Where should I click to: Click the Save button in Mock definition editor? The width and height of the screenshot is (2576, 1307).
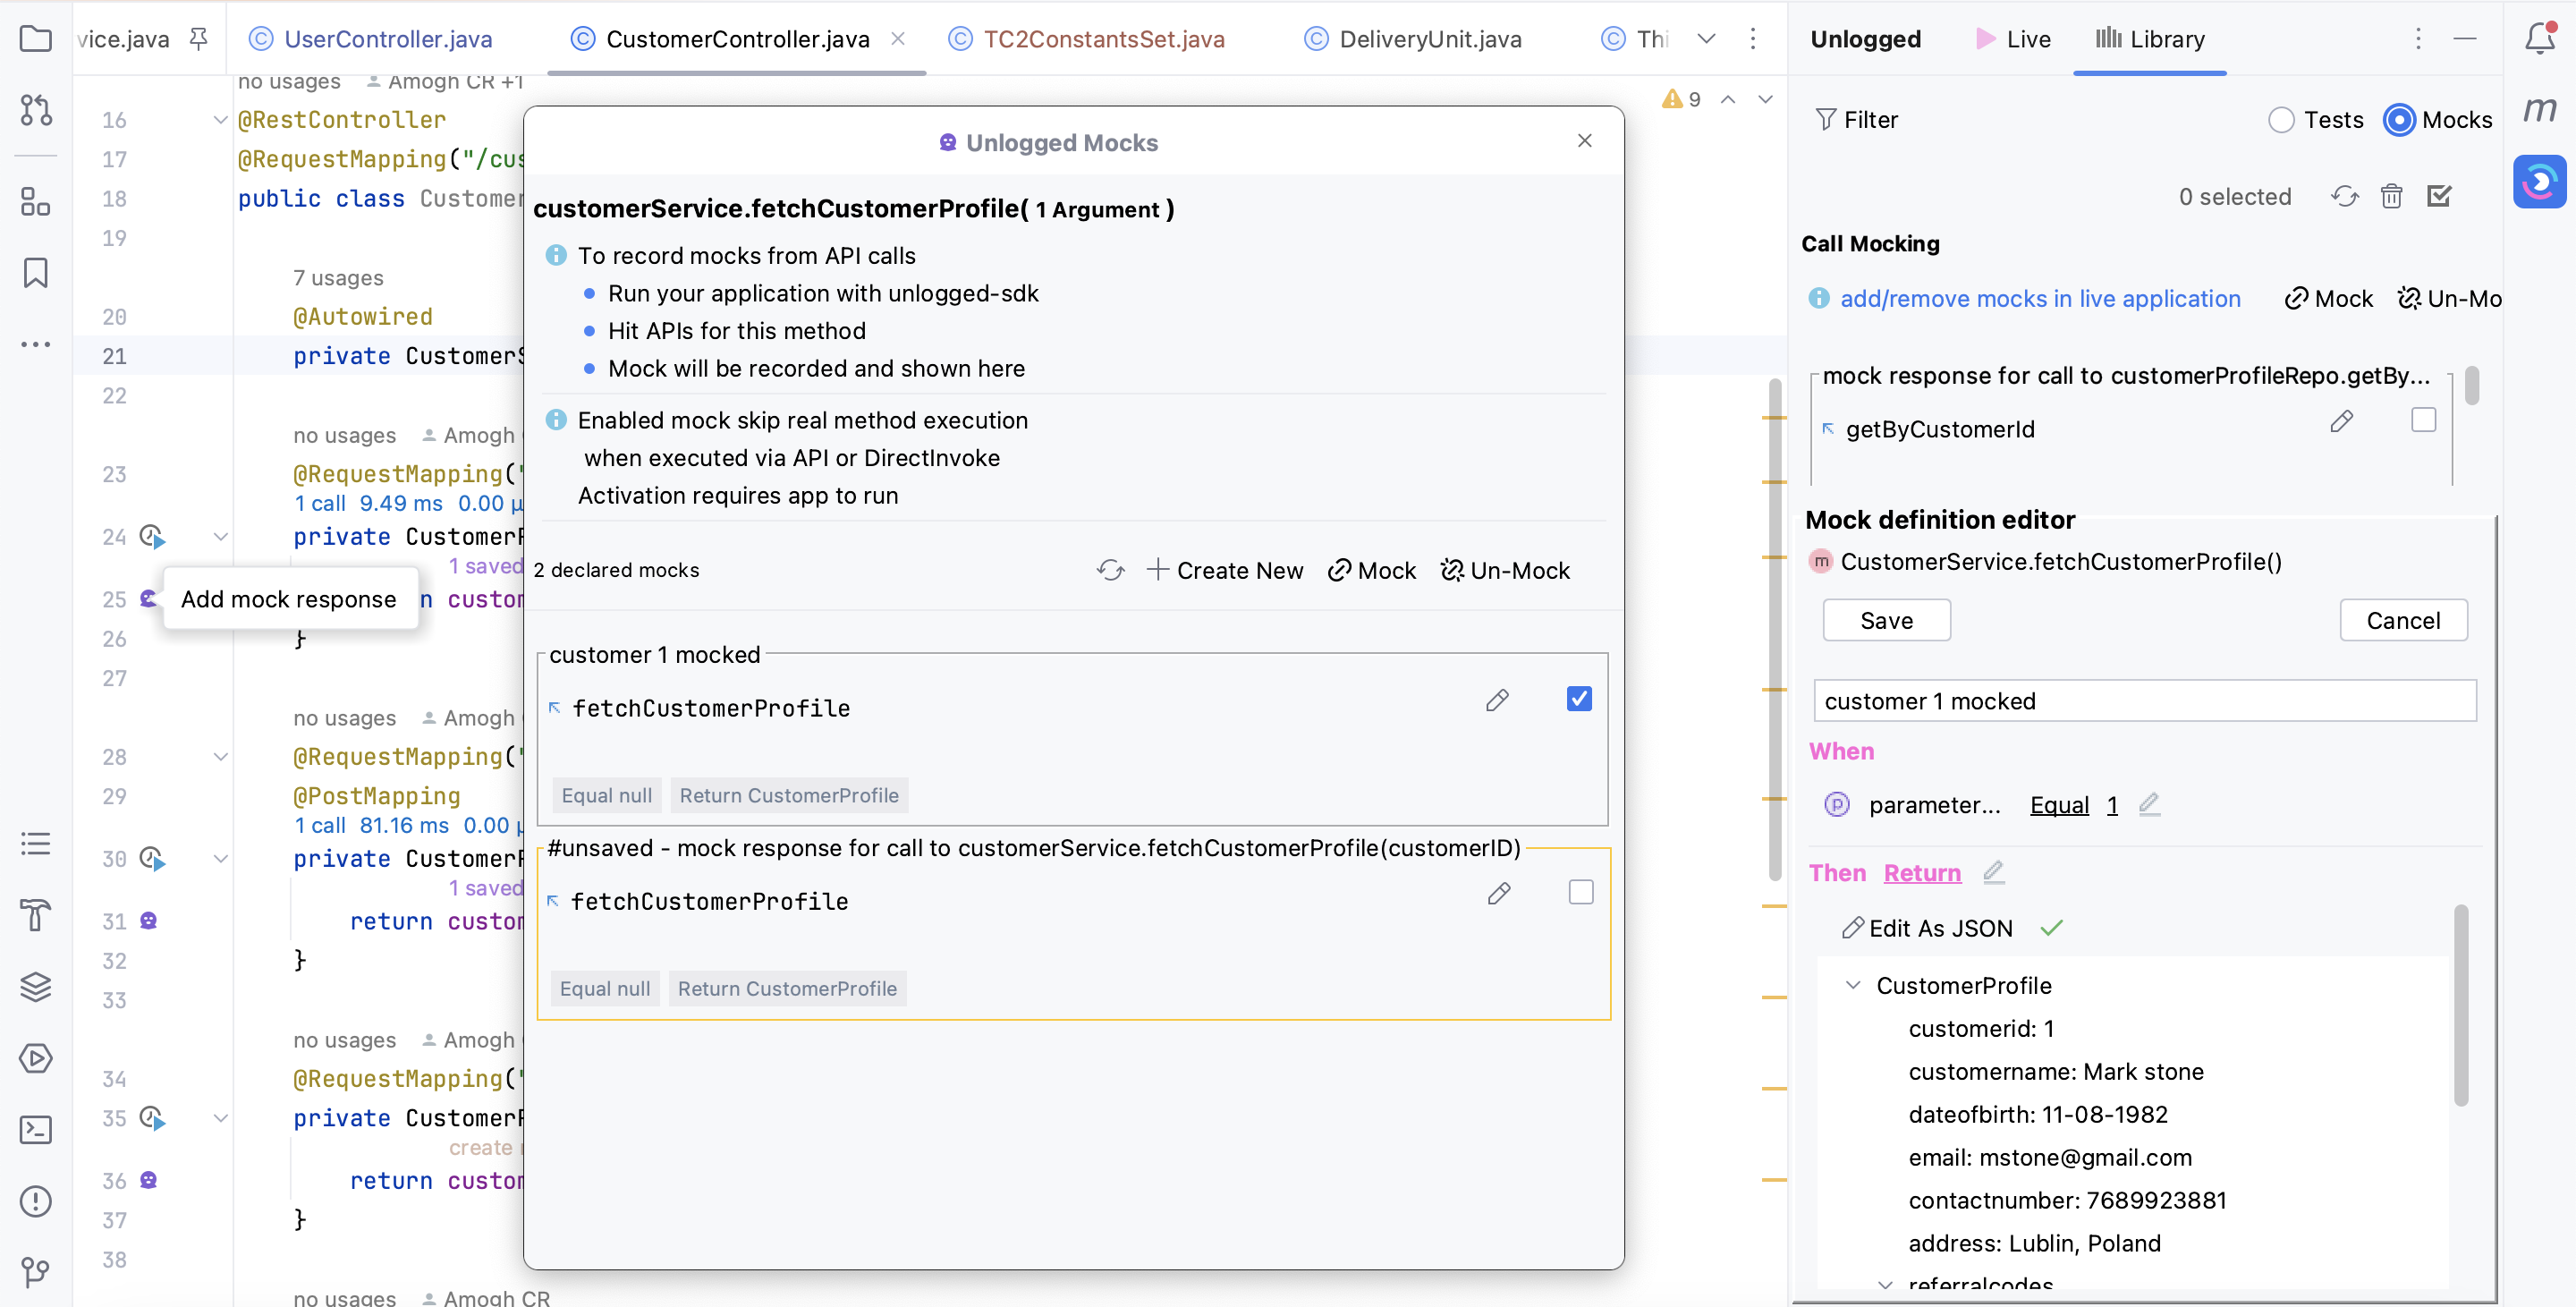1886,619
